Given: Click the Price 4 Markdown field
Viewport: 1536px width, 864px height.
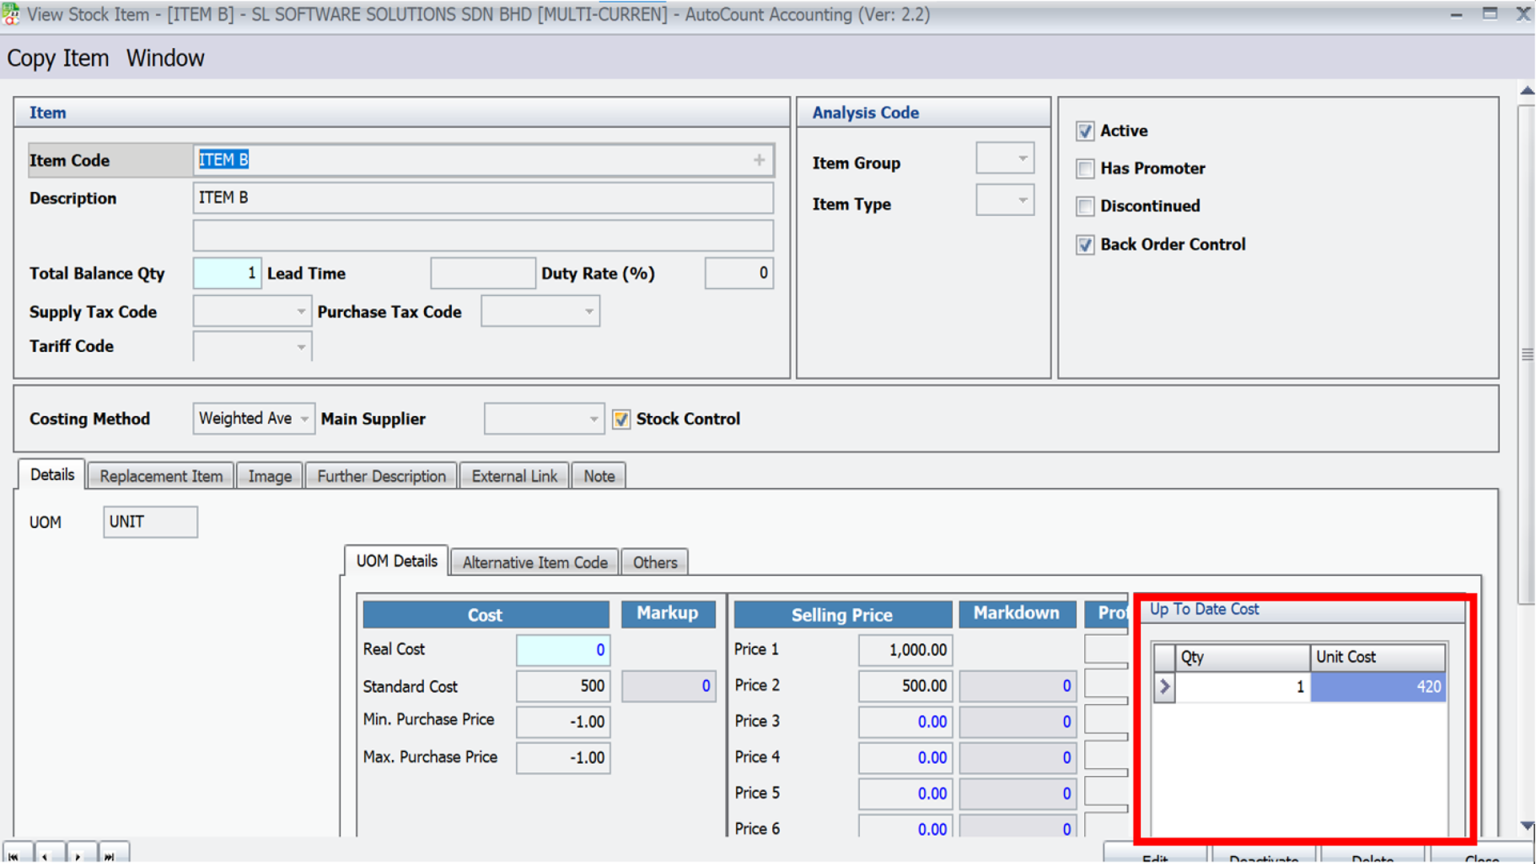Looking at the screenshot, I should tap(1017, 758).
